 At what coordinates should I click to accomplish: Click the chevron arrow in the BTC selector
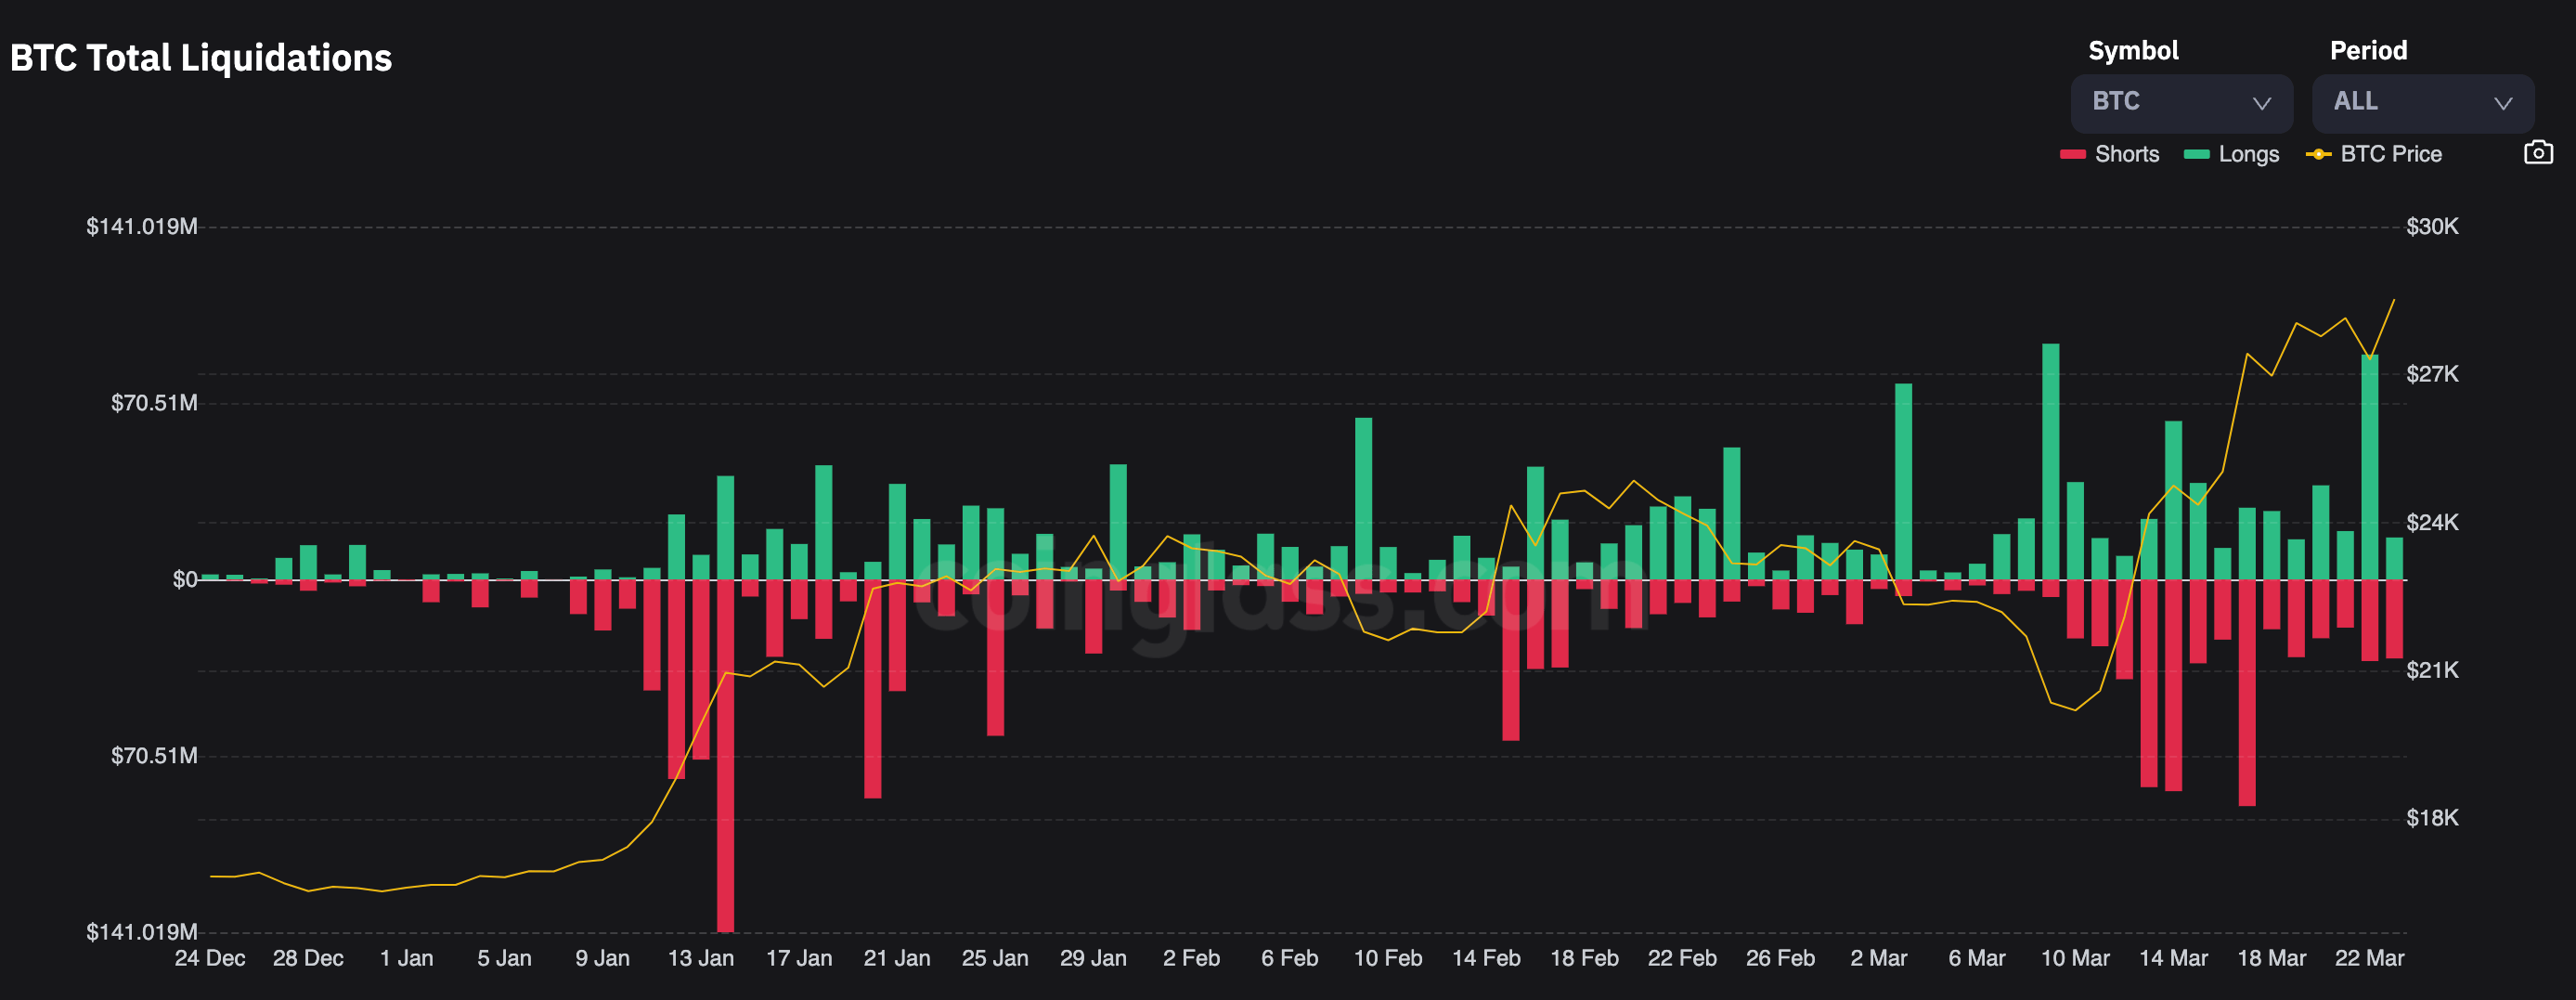point(2261,104)
